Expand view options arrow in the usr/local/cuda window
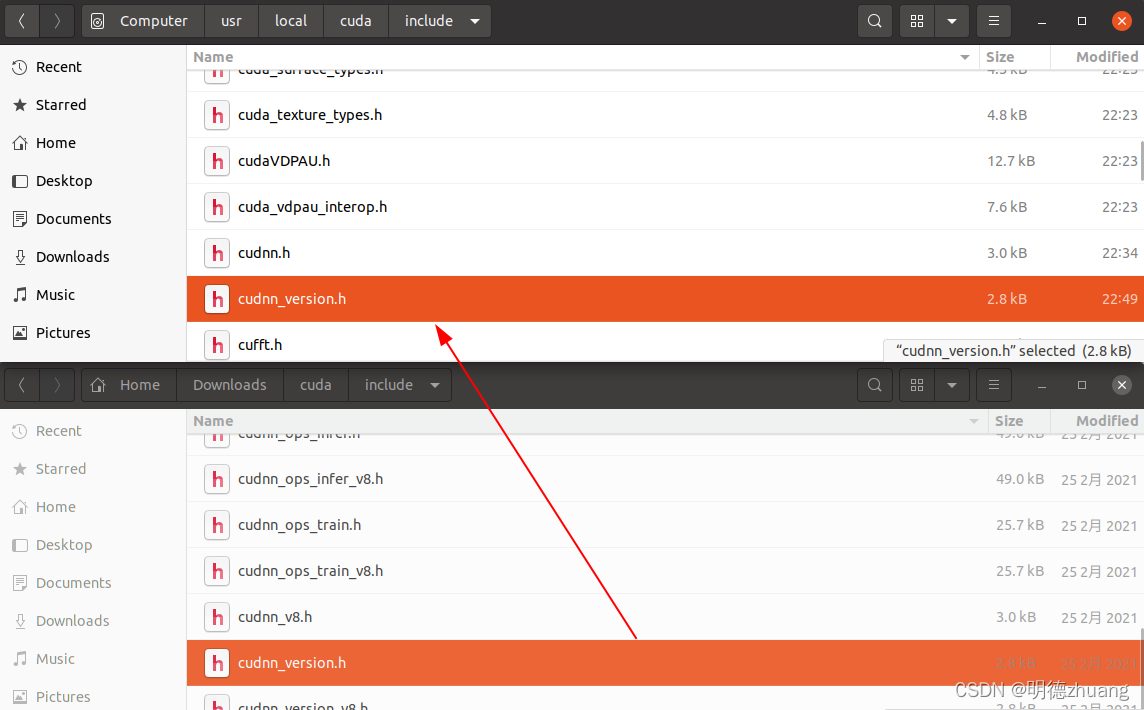1144x710 pixels. click(x=951, y=21)
